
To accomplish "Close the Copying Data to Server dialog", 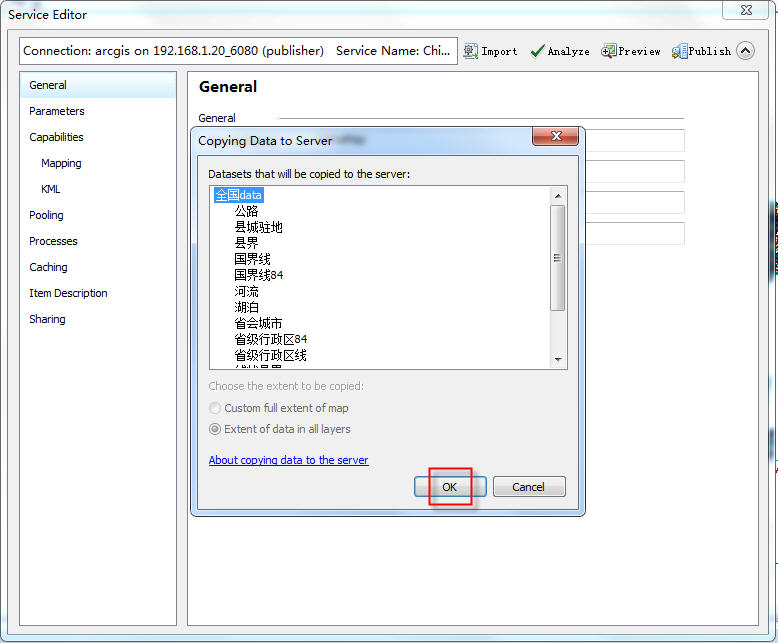I will pos(556,136).
